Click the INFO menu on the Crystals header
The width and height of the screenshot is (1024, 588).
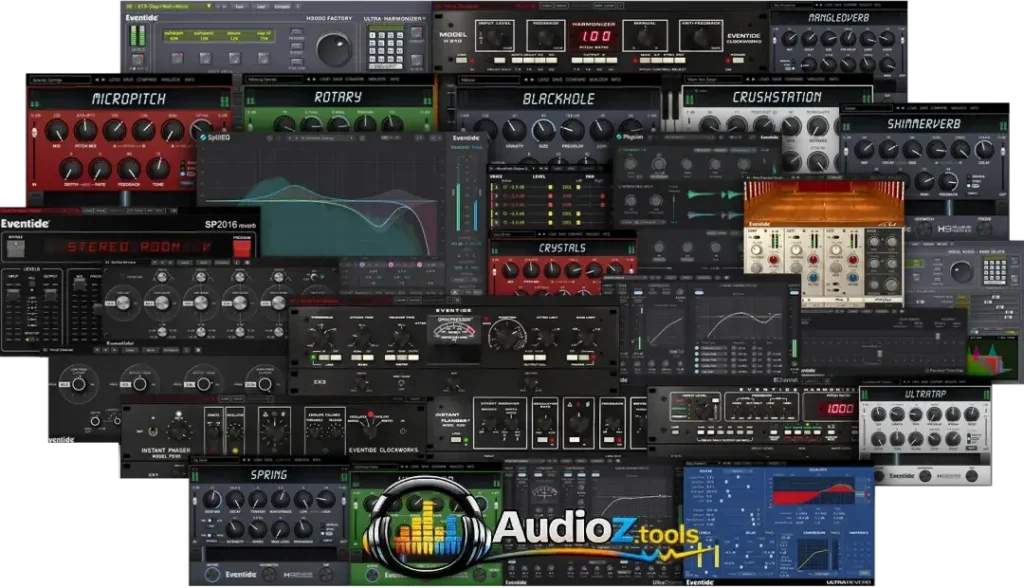[x=606, y=233]
